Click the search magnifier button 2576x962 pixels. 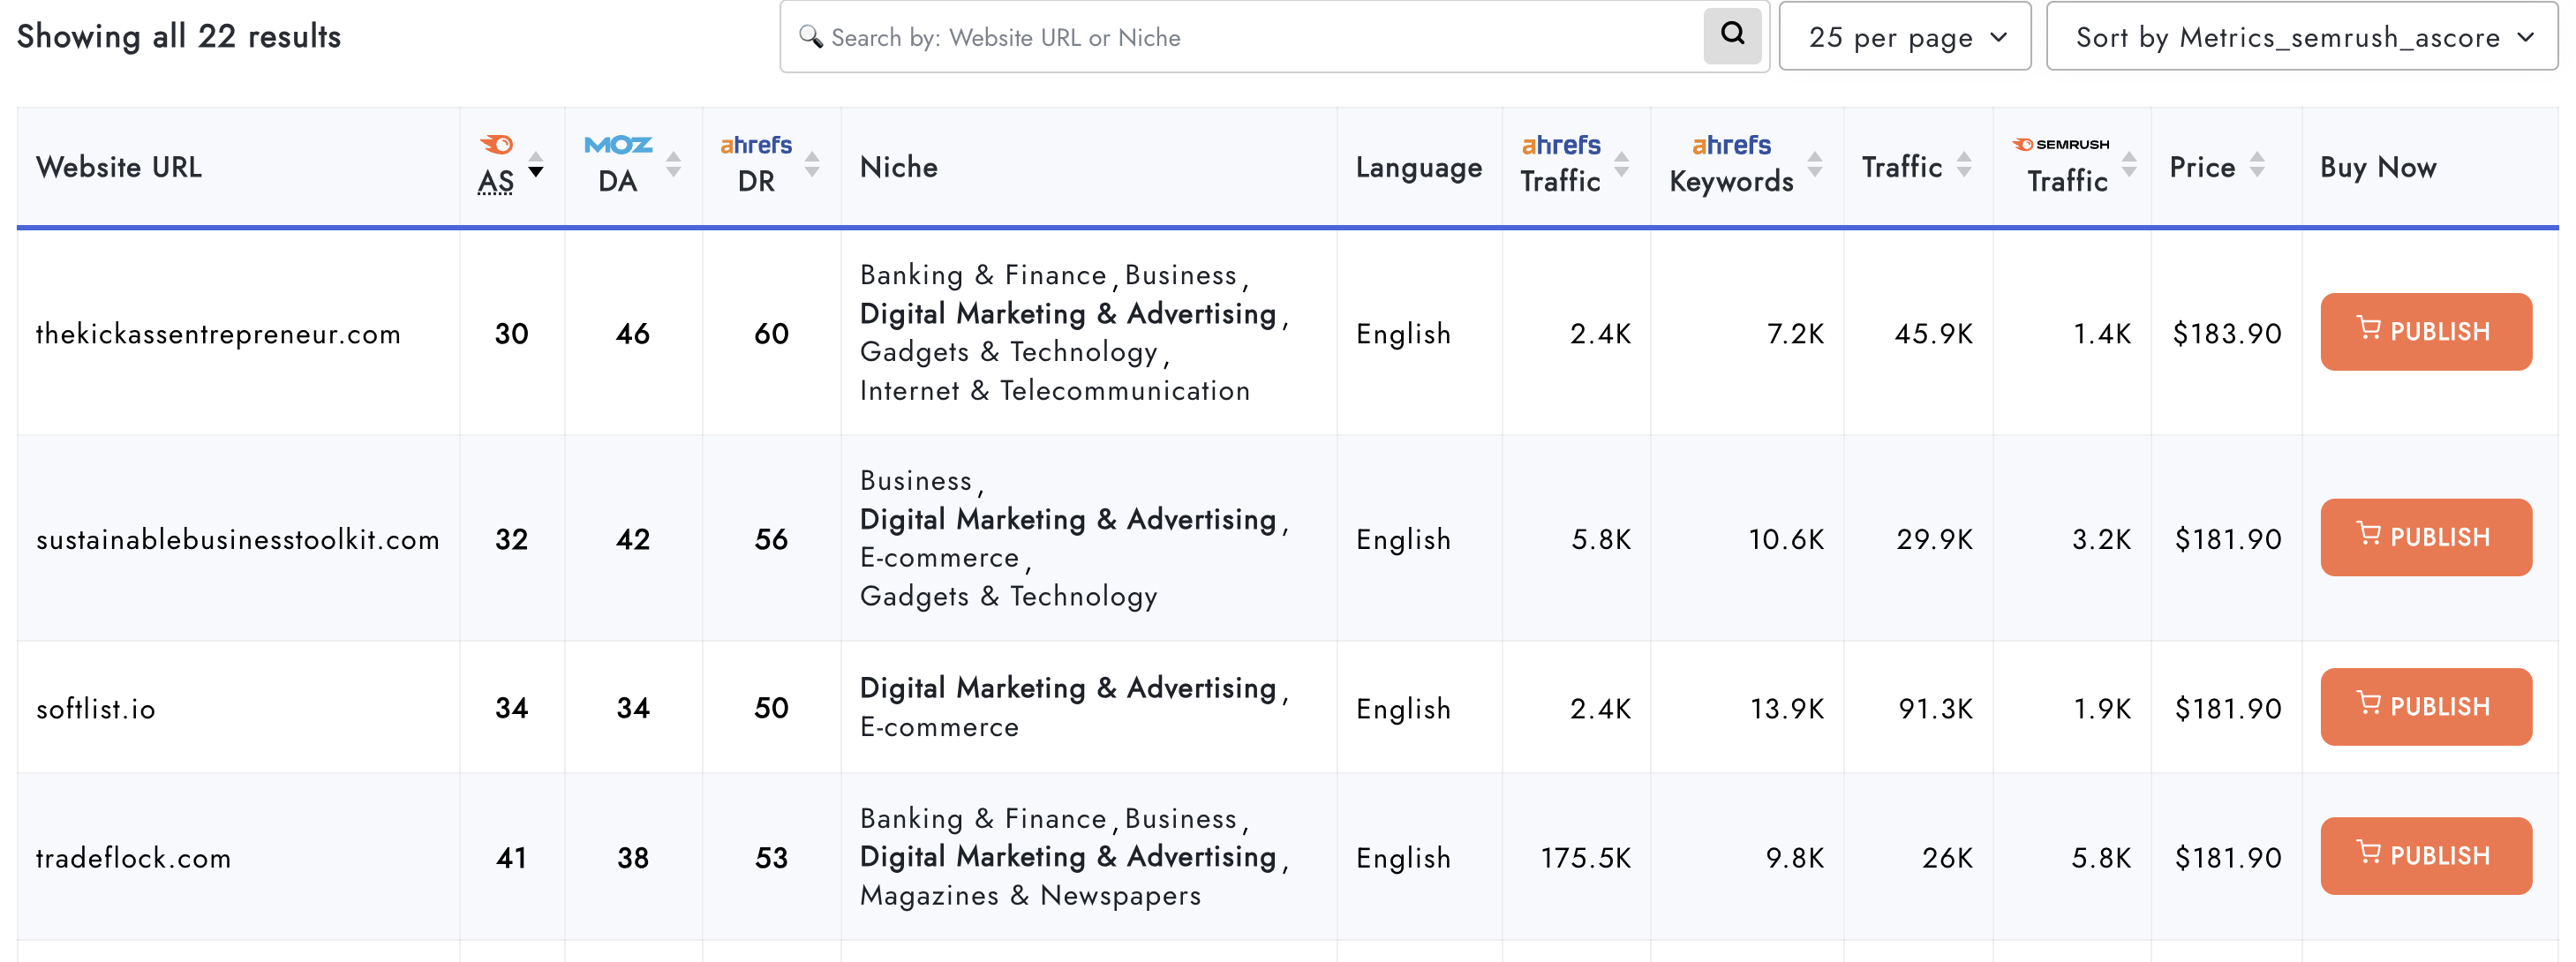(1731, 36)
